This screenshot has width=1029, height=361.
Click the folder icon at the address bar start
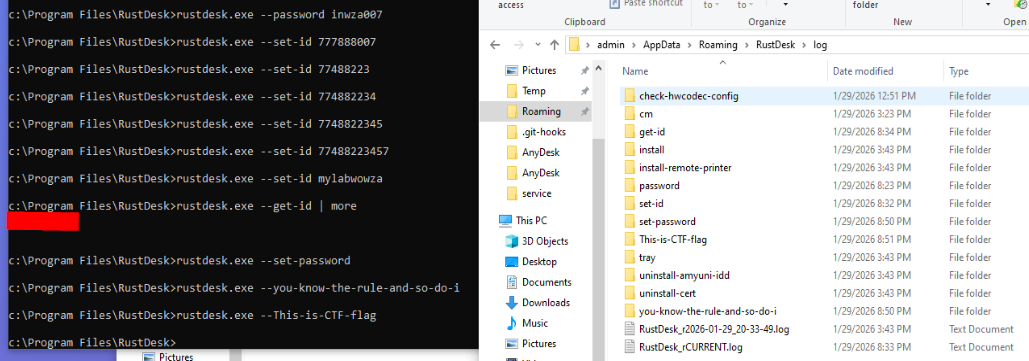pos(574,45)
